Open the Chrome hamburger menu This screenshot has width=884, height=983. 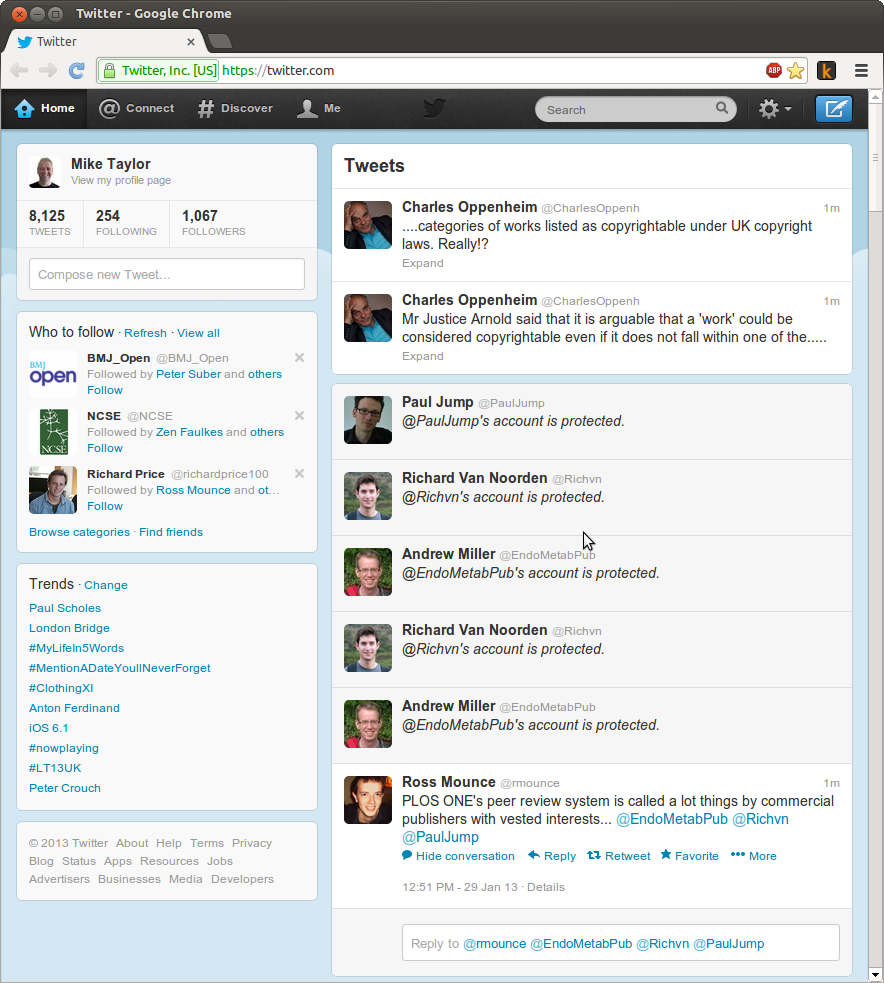pos(861,70)
